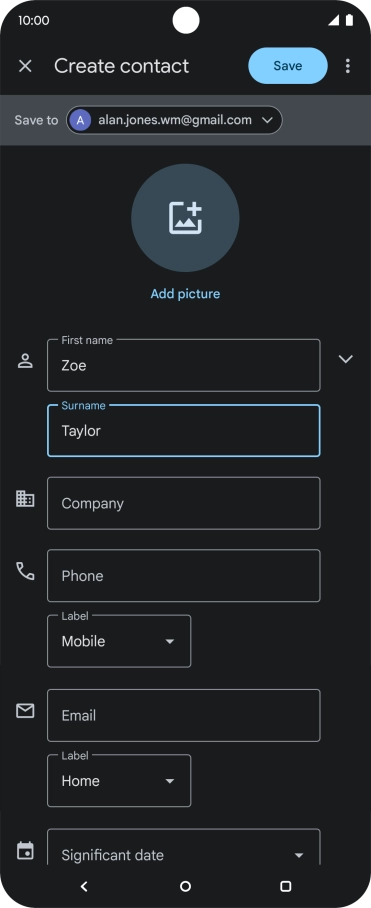
Task: Open the Significant date dropdown
Action: (x=183, y=847)
